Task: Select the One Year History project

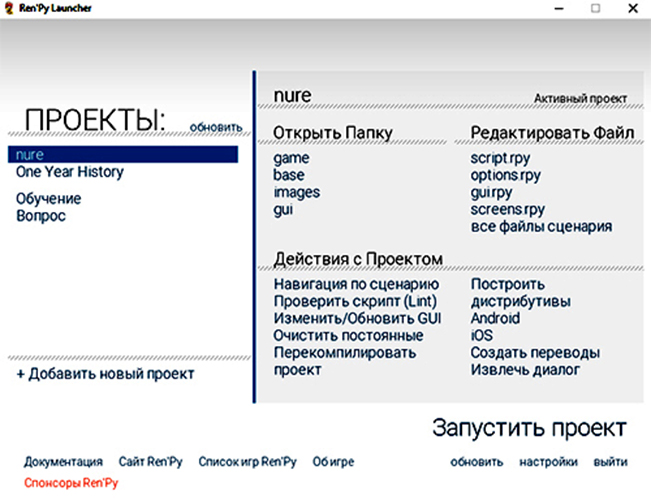Action: click(70, 172)
